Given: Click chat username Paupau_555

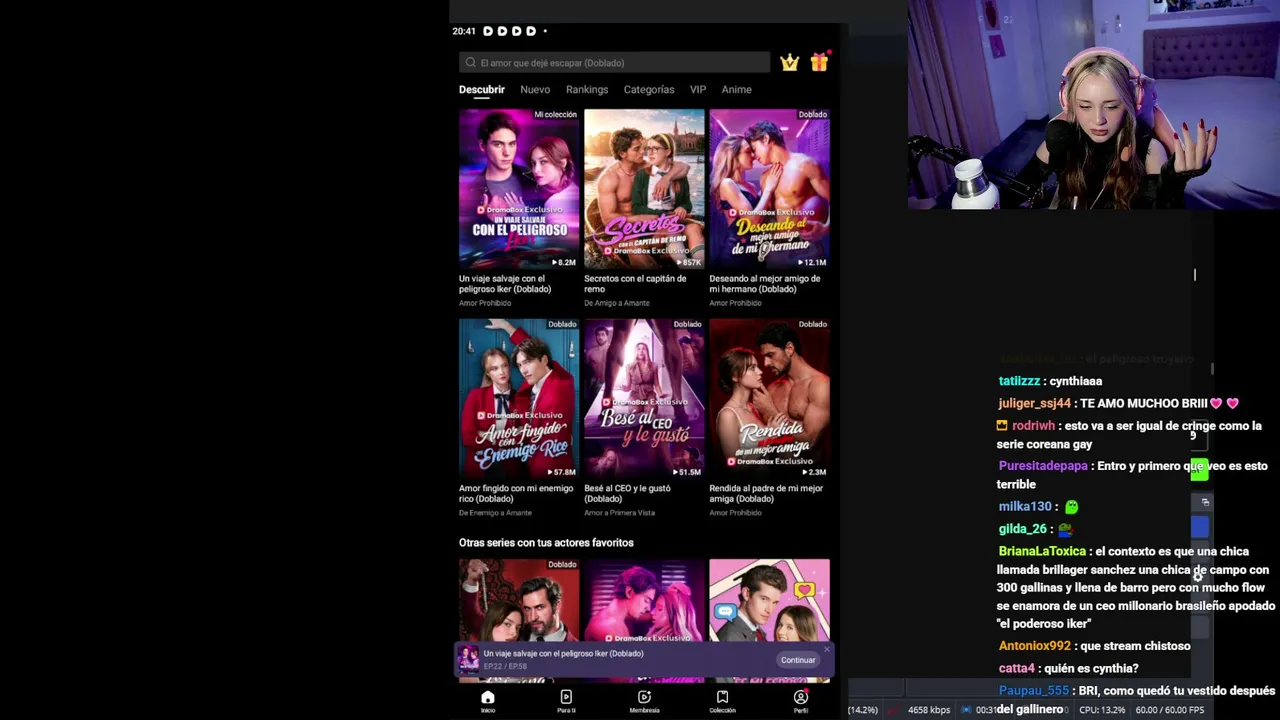Looking at the screenshot, I should 1034,690.
